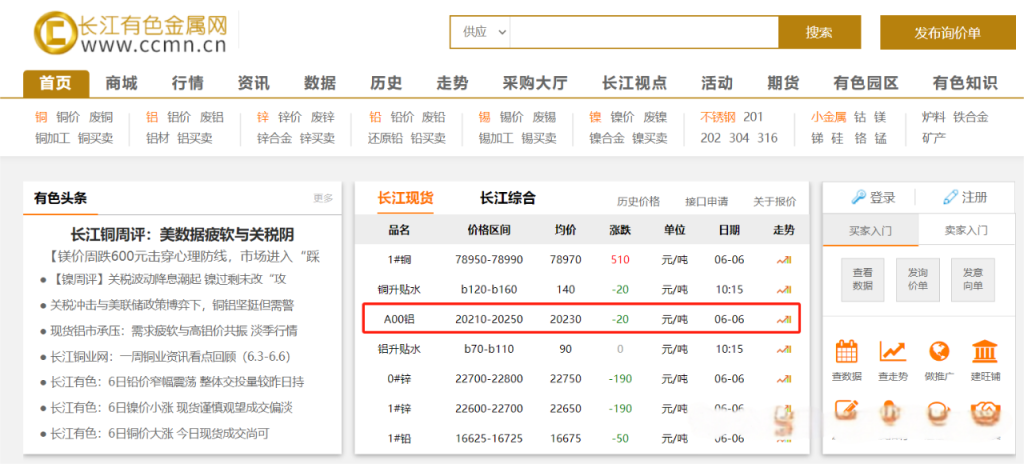Click the 发询价单 button
This screenshot has height=464, width=1024.
918,280
